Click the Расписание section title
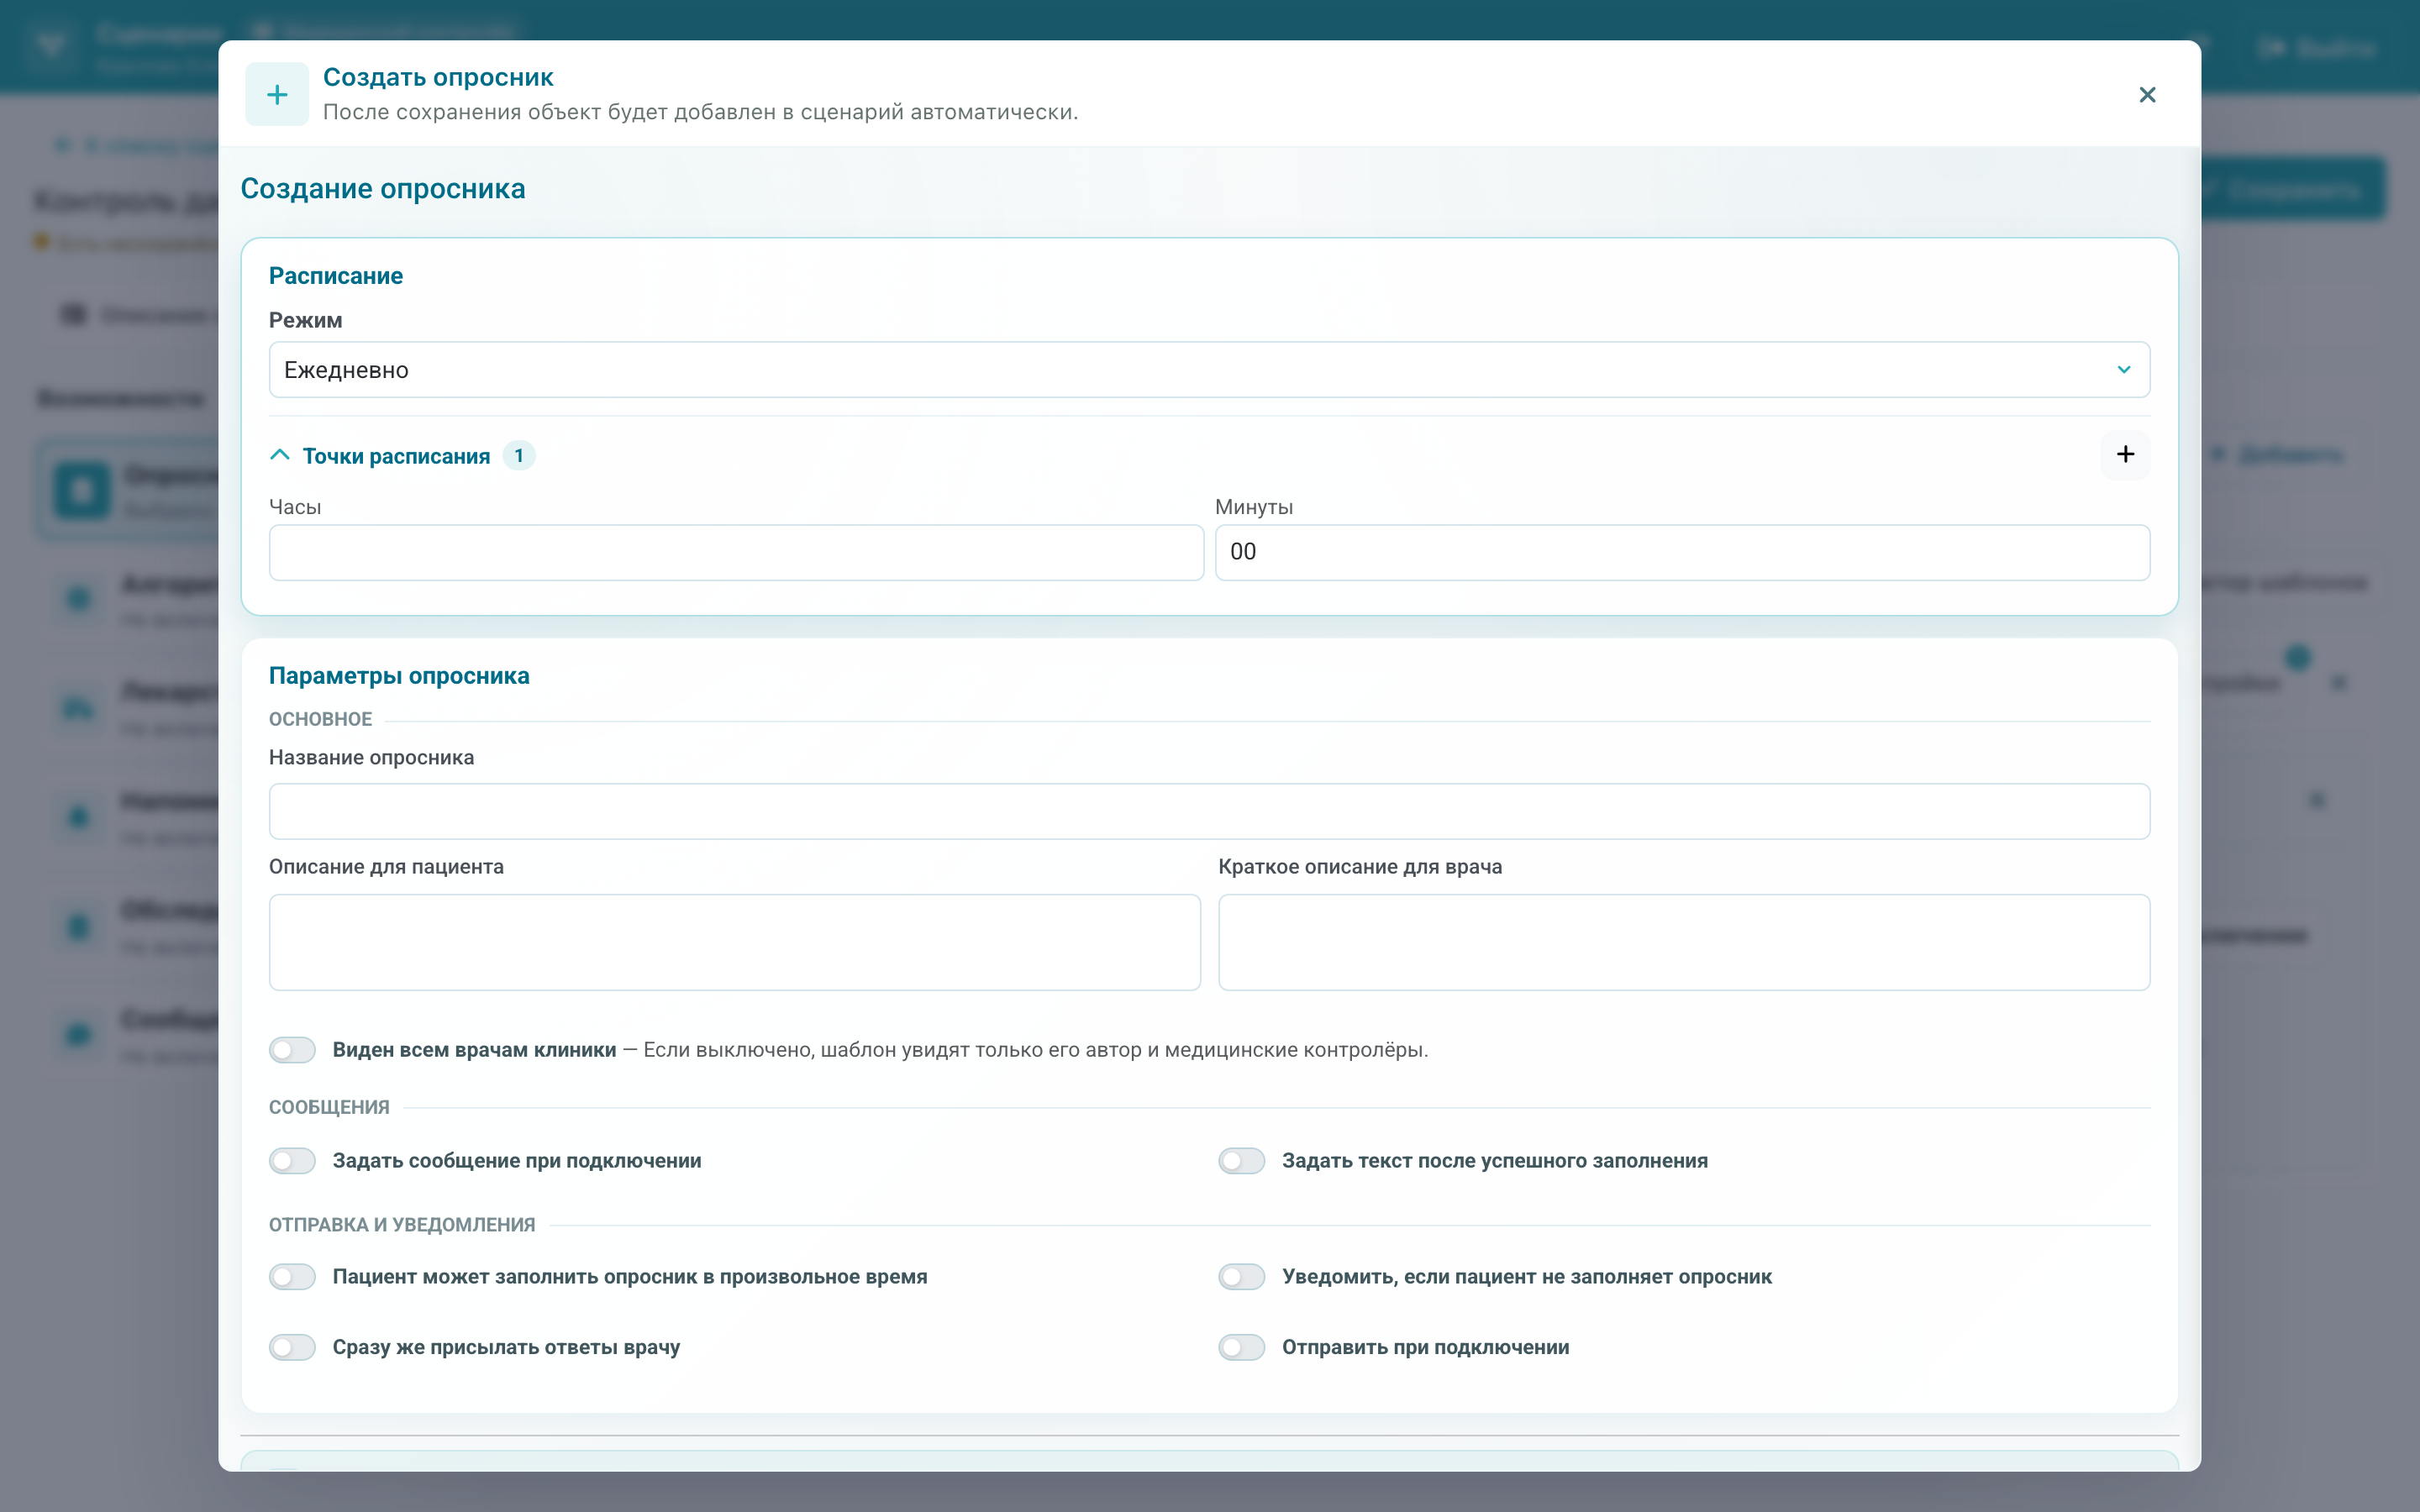 pyautogui.click(x=336, y=276)
